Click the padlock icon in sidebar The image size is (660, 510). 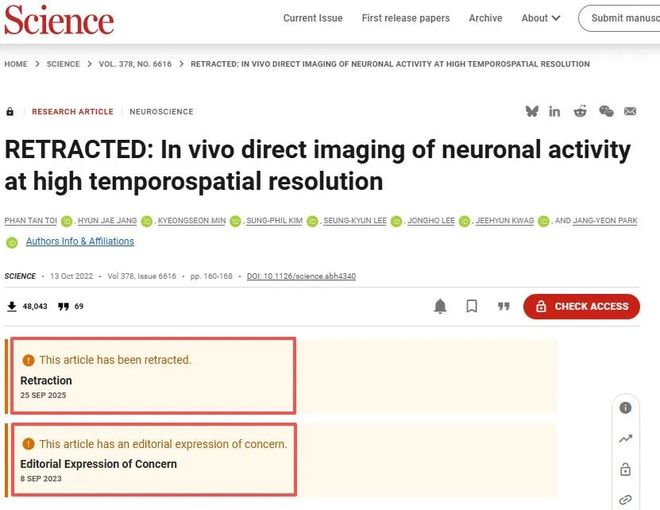pyautogui.click(x=625, y=469)
